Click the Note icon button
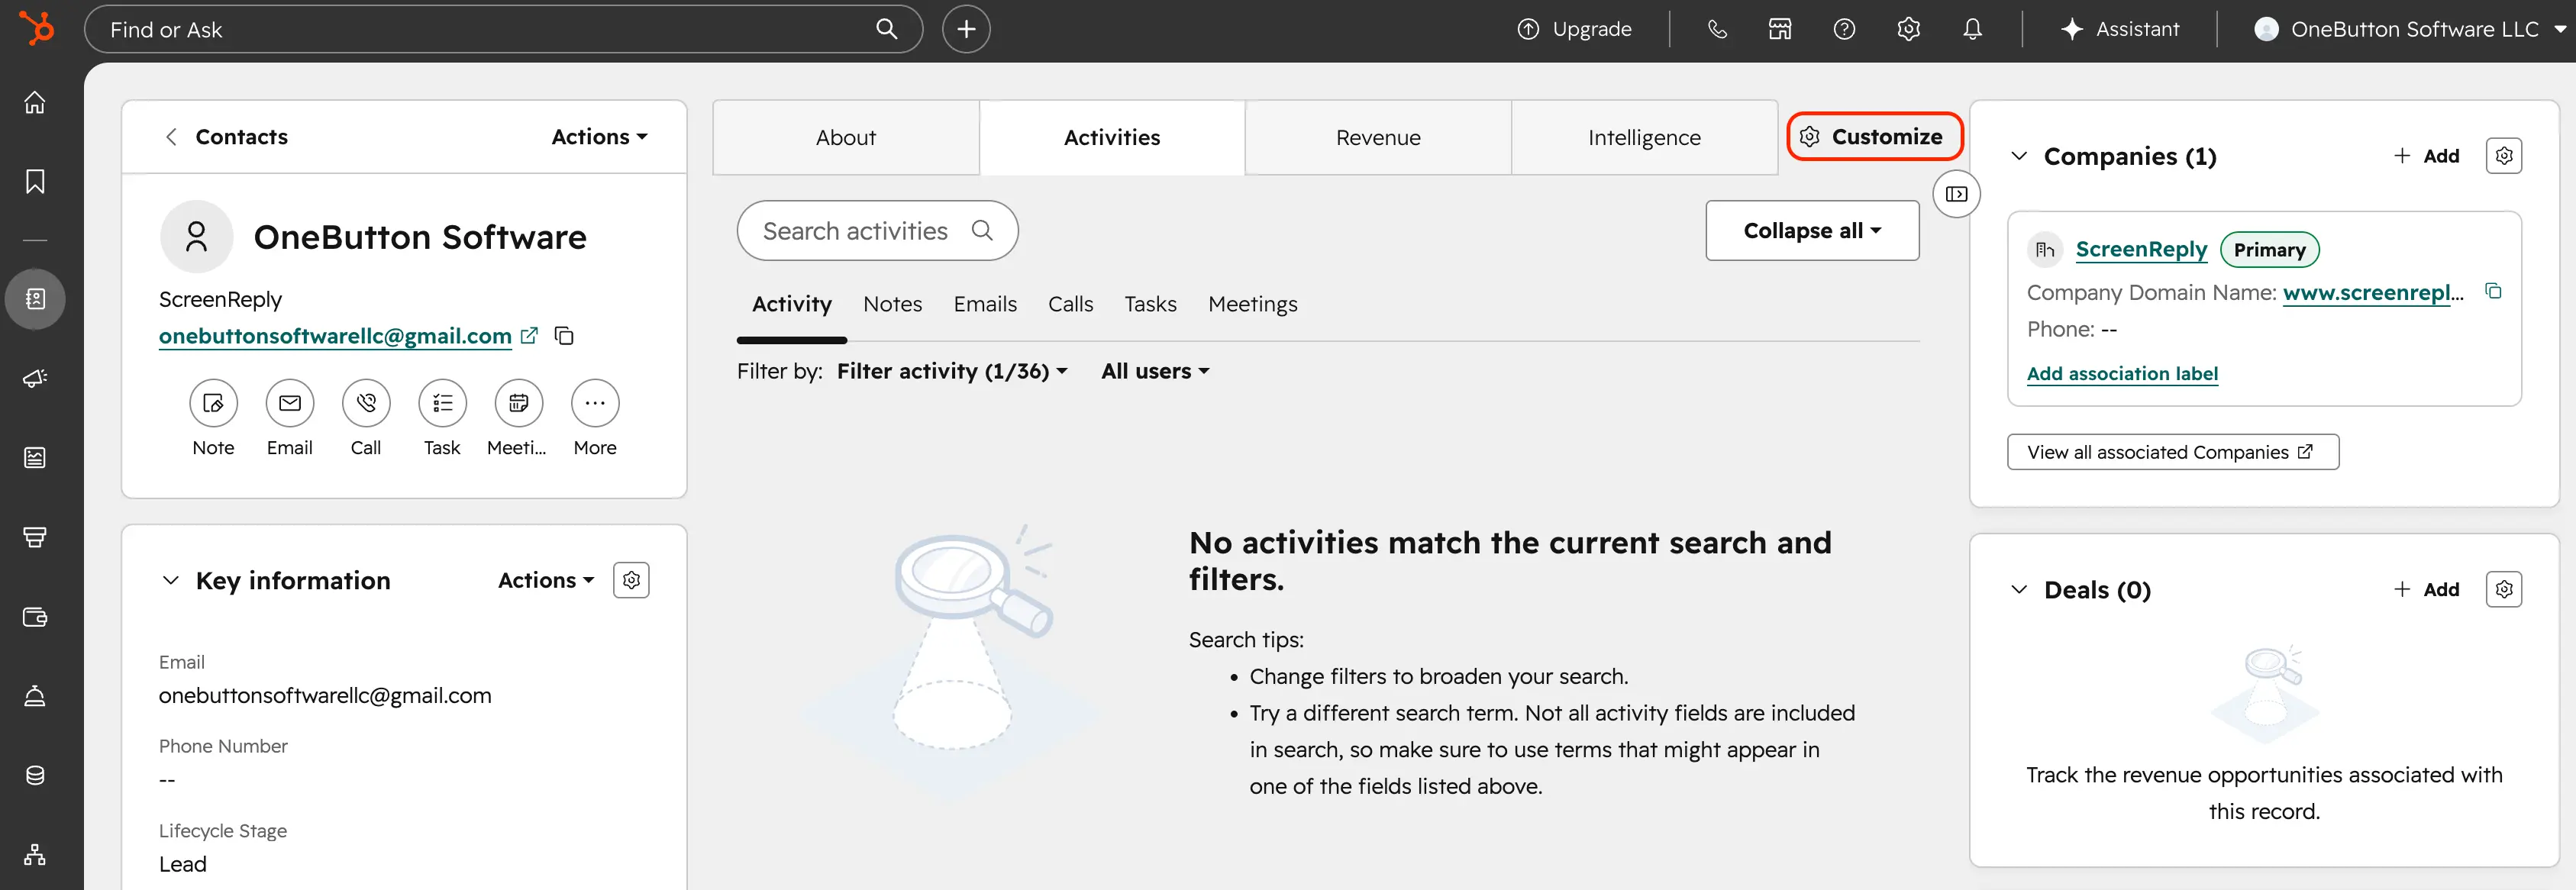 [213, 403]
